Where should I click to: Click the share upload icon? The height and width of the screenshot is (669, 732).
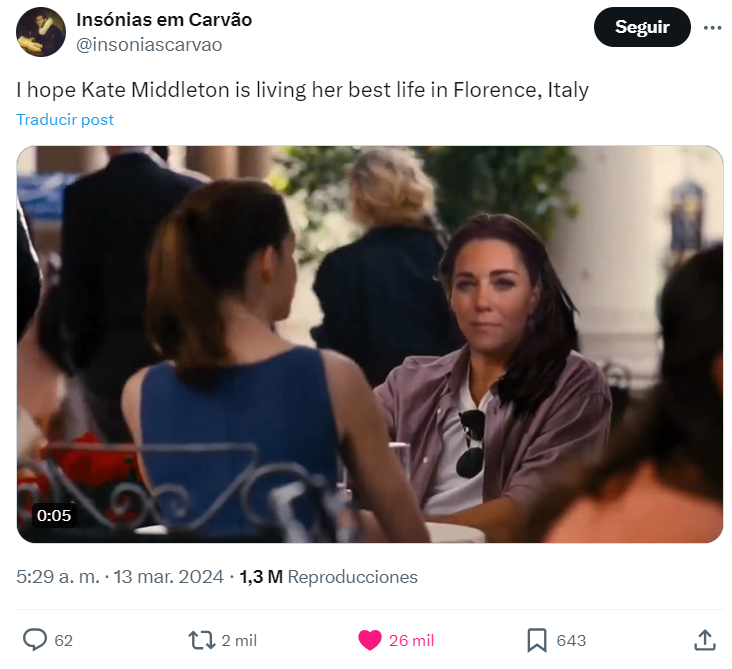tap(705, 640)
